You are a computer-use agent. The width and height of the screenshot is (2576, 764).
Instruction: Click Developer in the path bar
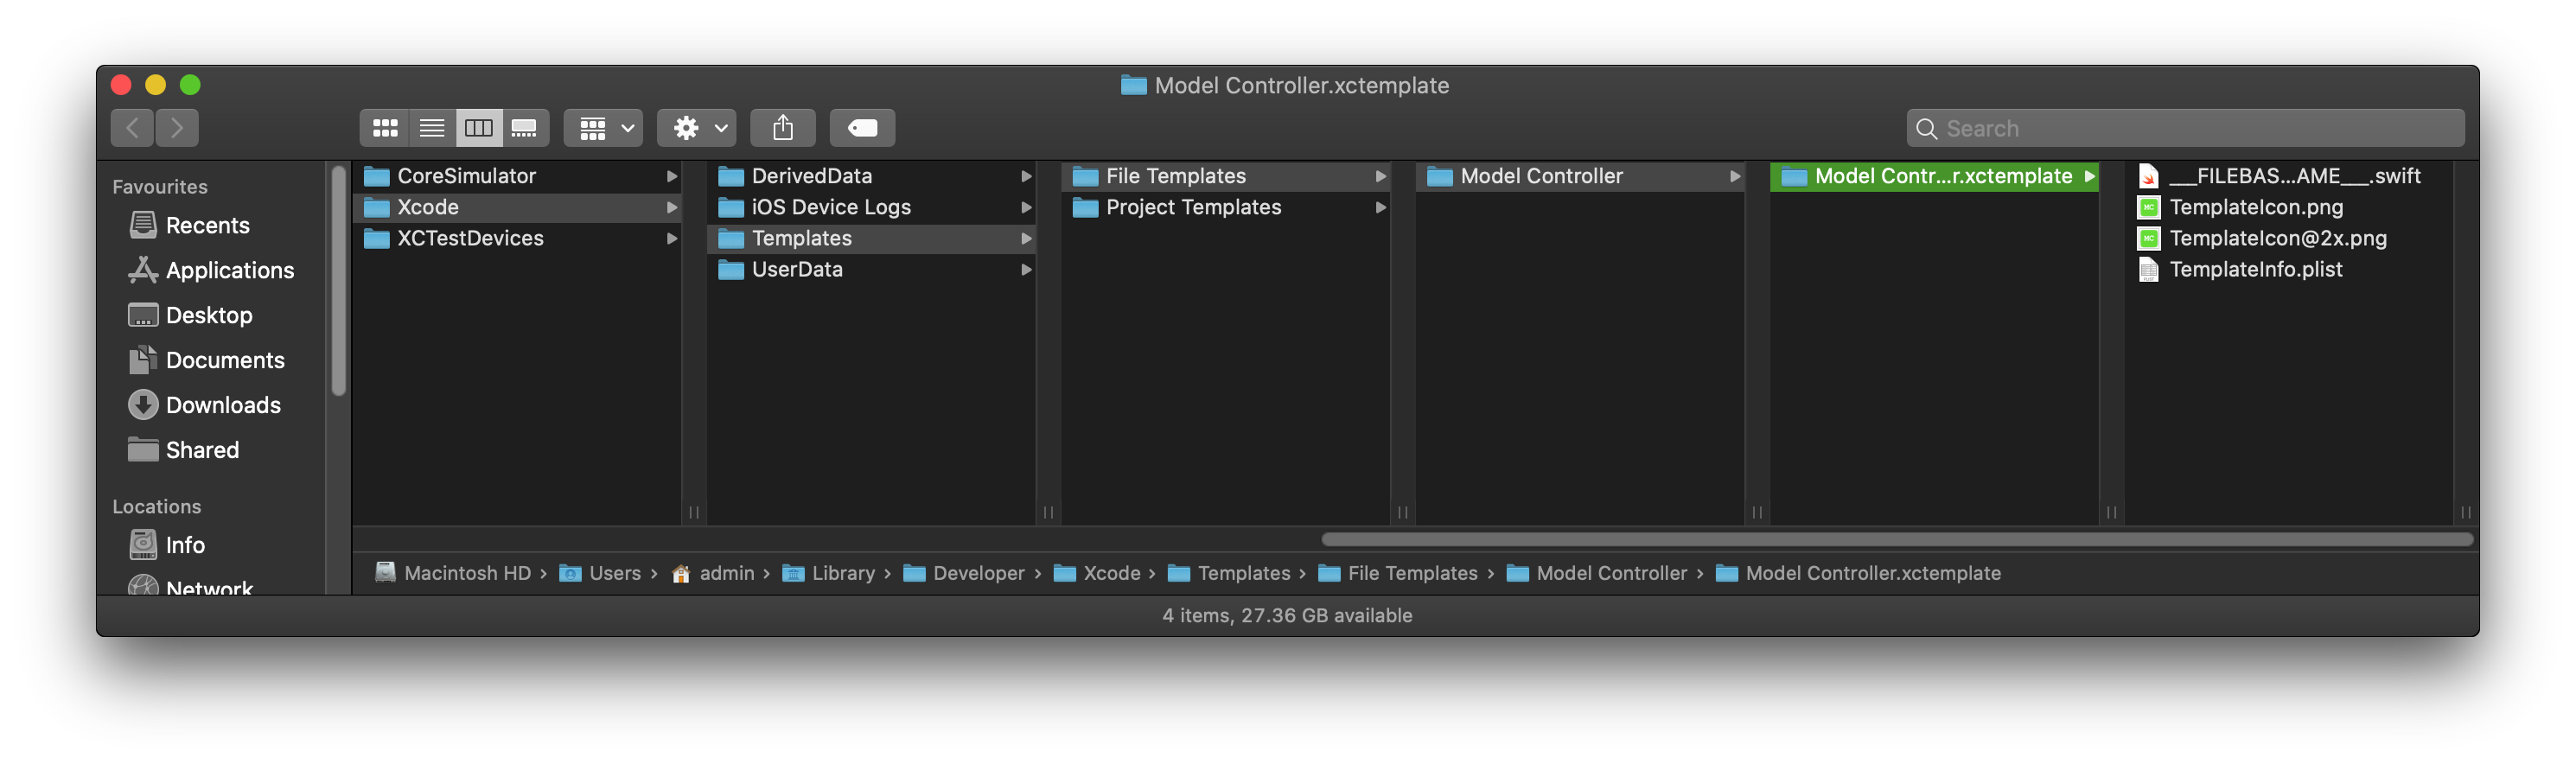pyautogui.click(x=978, y=574)
